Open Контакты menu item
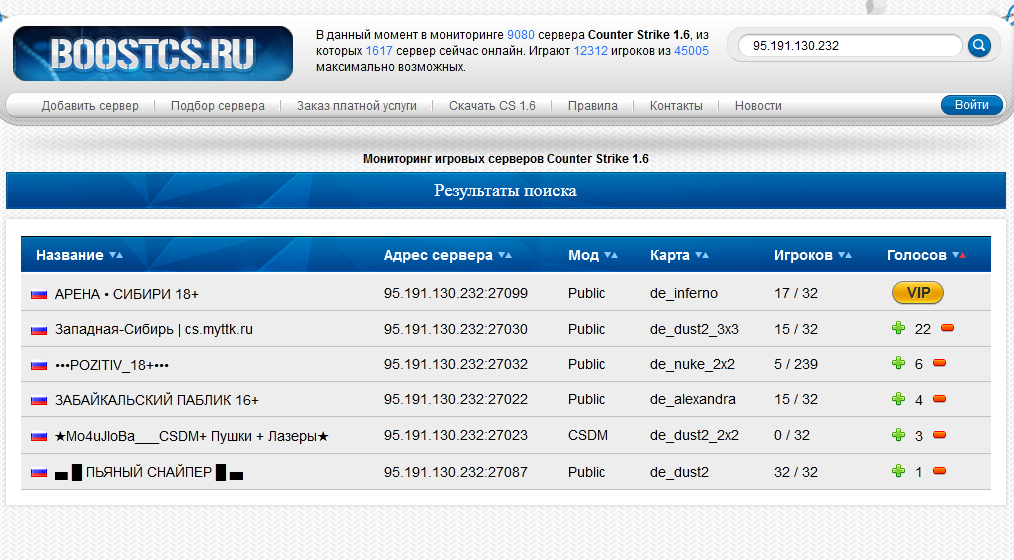 pos(676,105)
